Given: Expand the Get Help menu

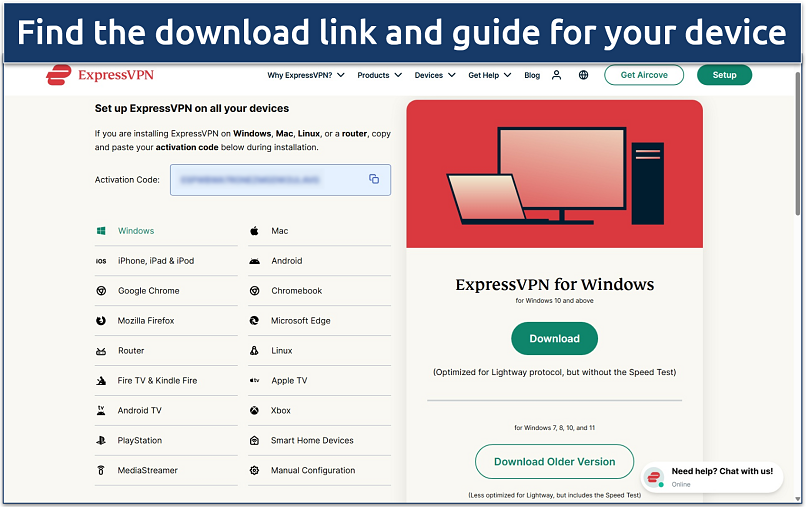Looking at the screenshot, I should point(489,75).
